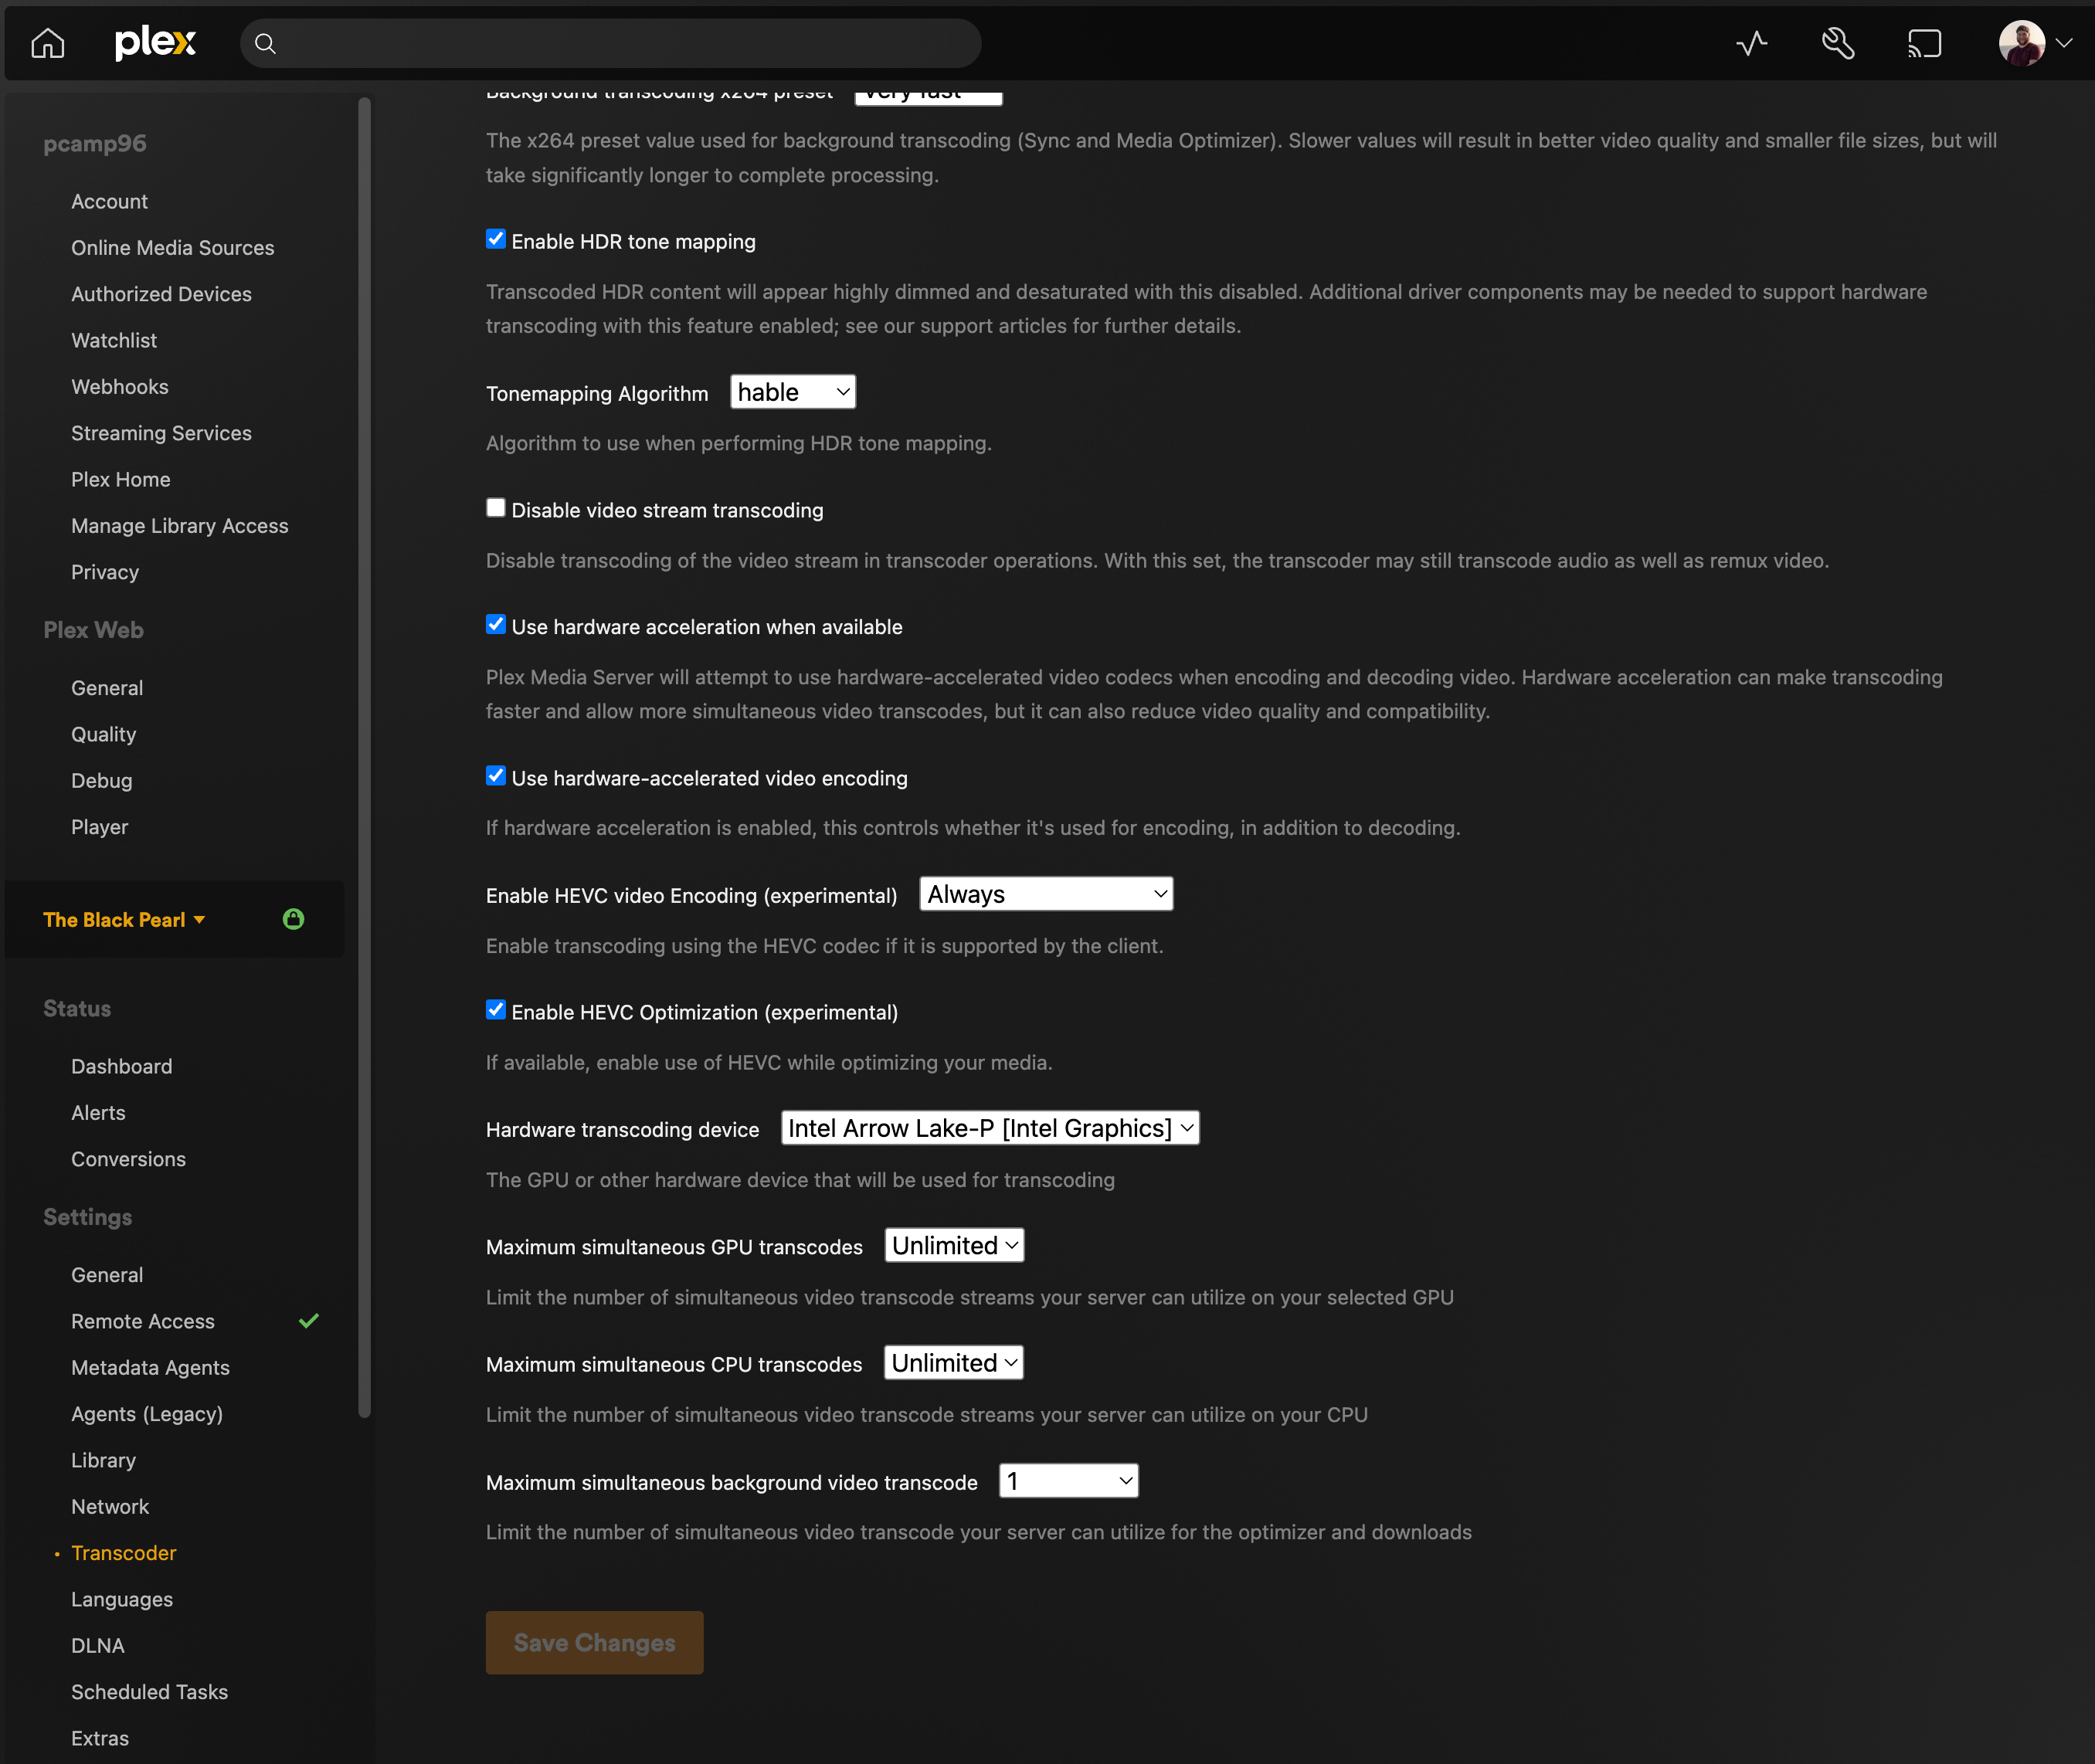This screenshot has height=1764, width=2095.
Task: Open the Cast player icon
Action: click(1924, 44)
